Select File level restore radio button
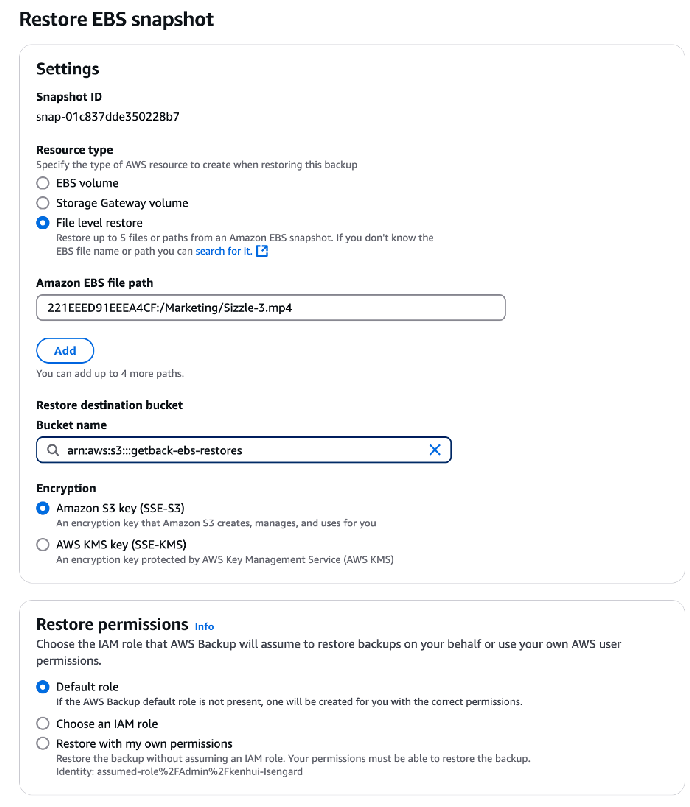The height and width of the screenshot is (807, 690). tap(43, 223)
